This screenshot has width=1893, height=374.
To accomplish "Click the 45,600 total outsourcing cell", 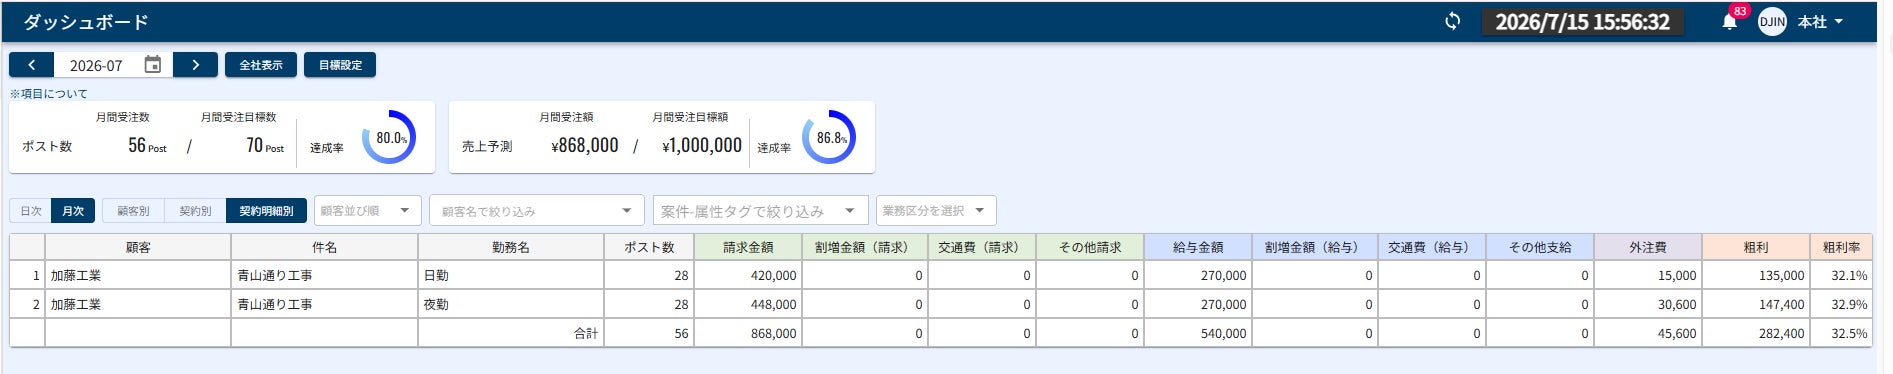I will click(1648, 333).
